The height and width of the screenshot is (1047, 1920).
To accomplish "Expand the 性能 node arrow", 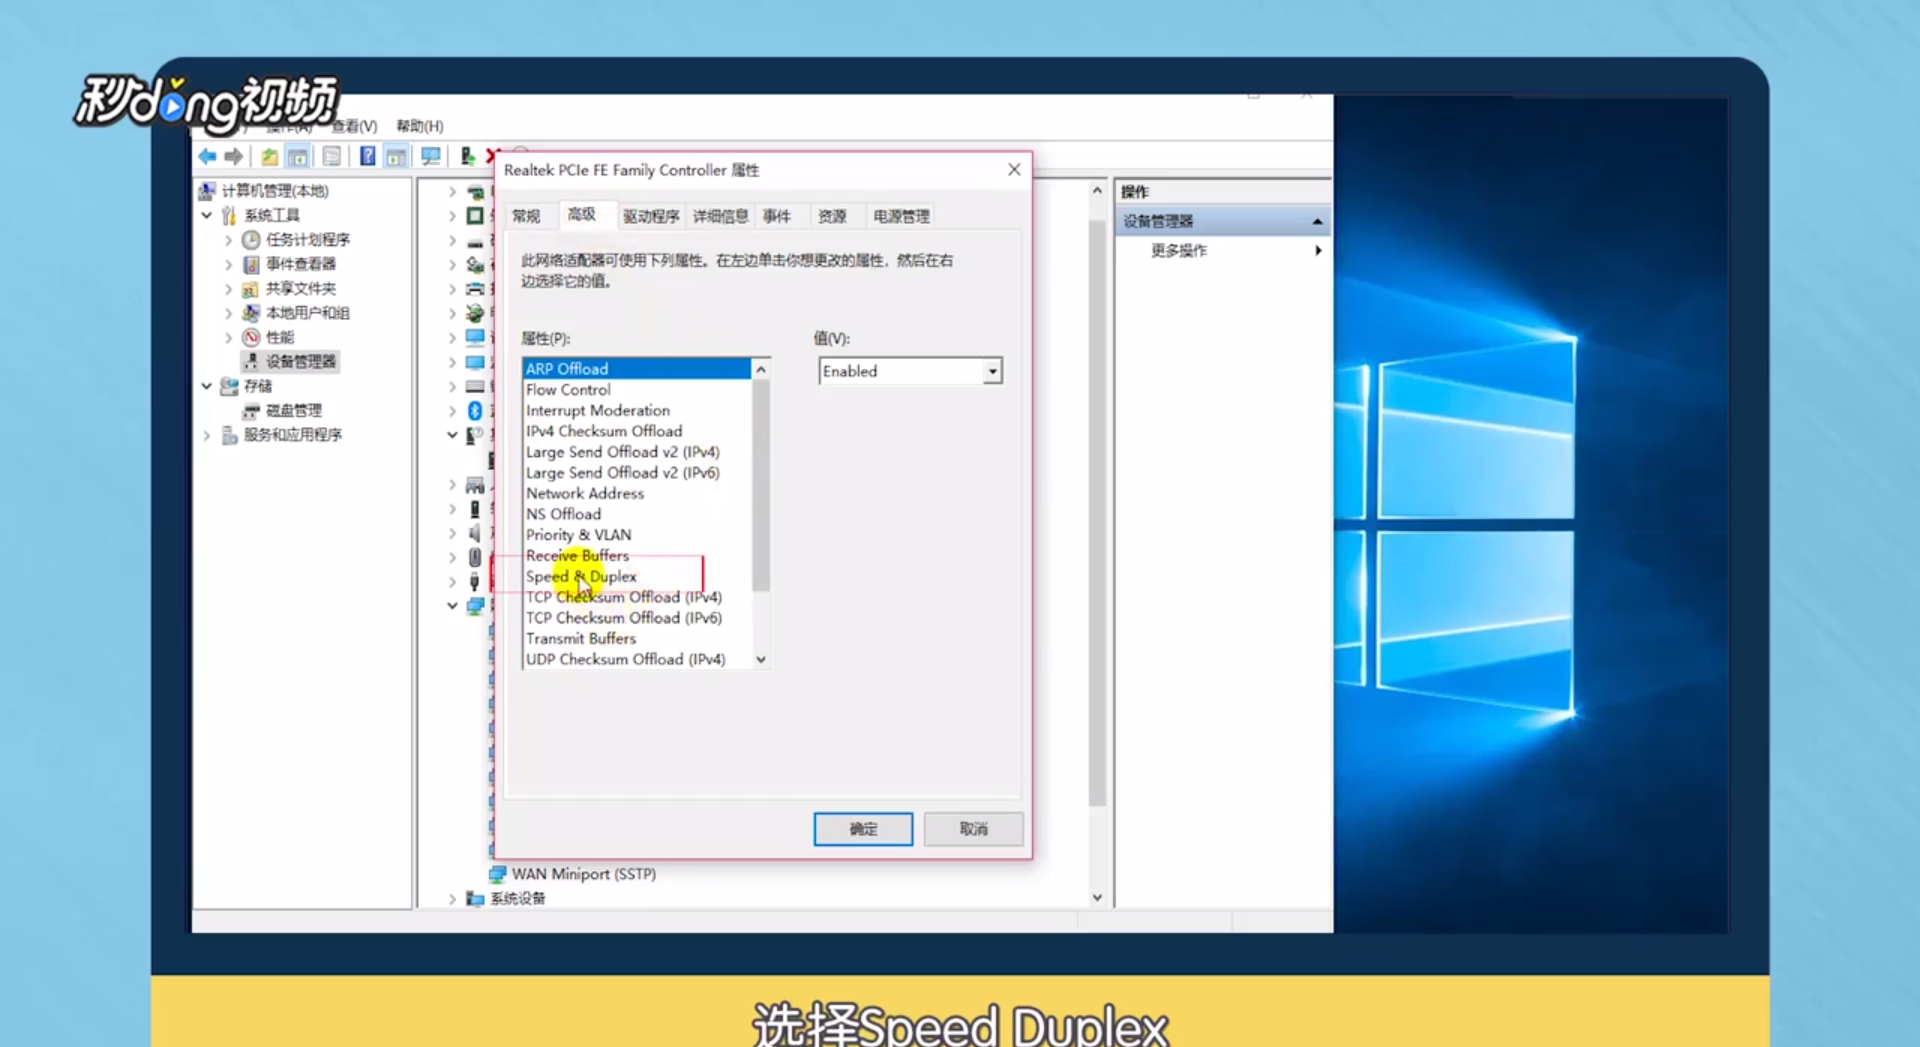I will pos(229,337).
